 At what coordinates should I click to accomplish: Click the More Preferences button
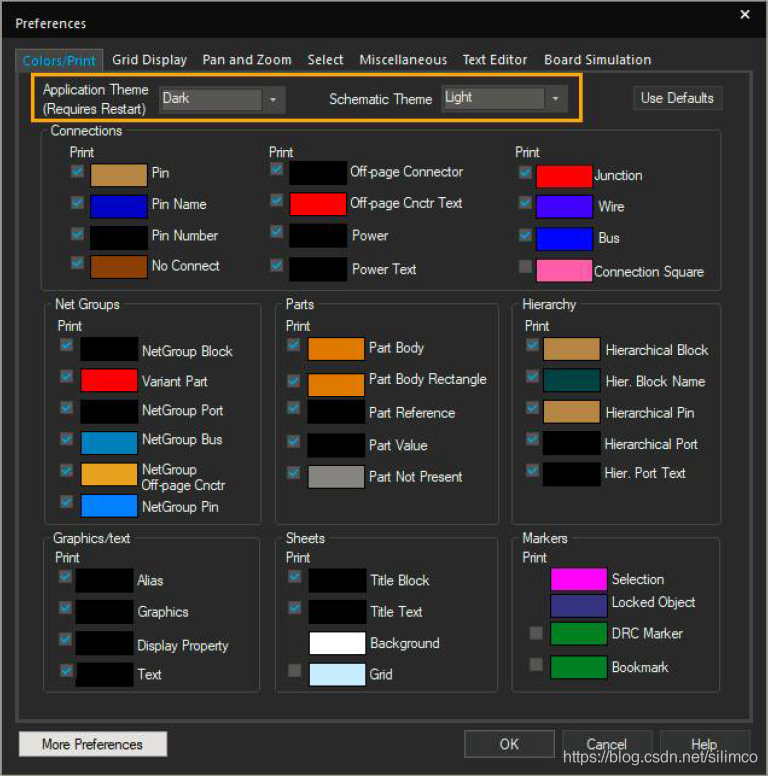tap(93, 744)
